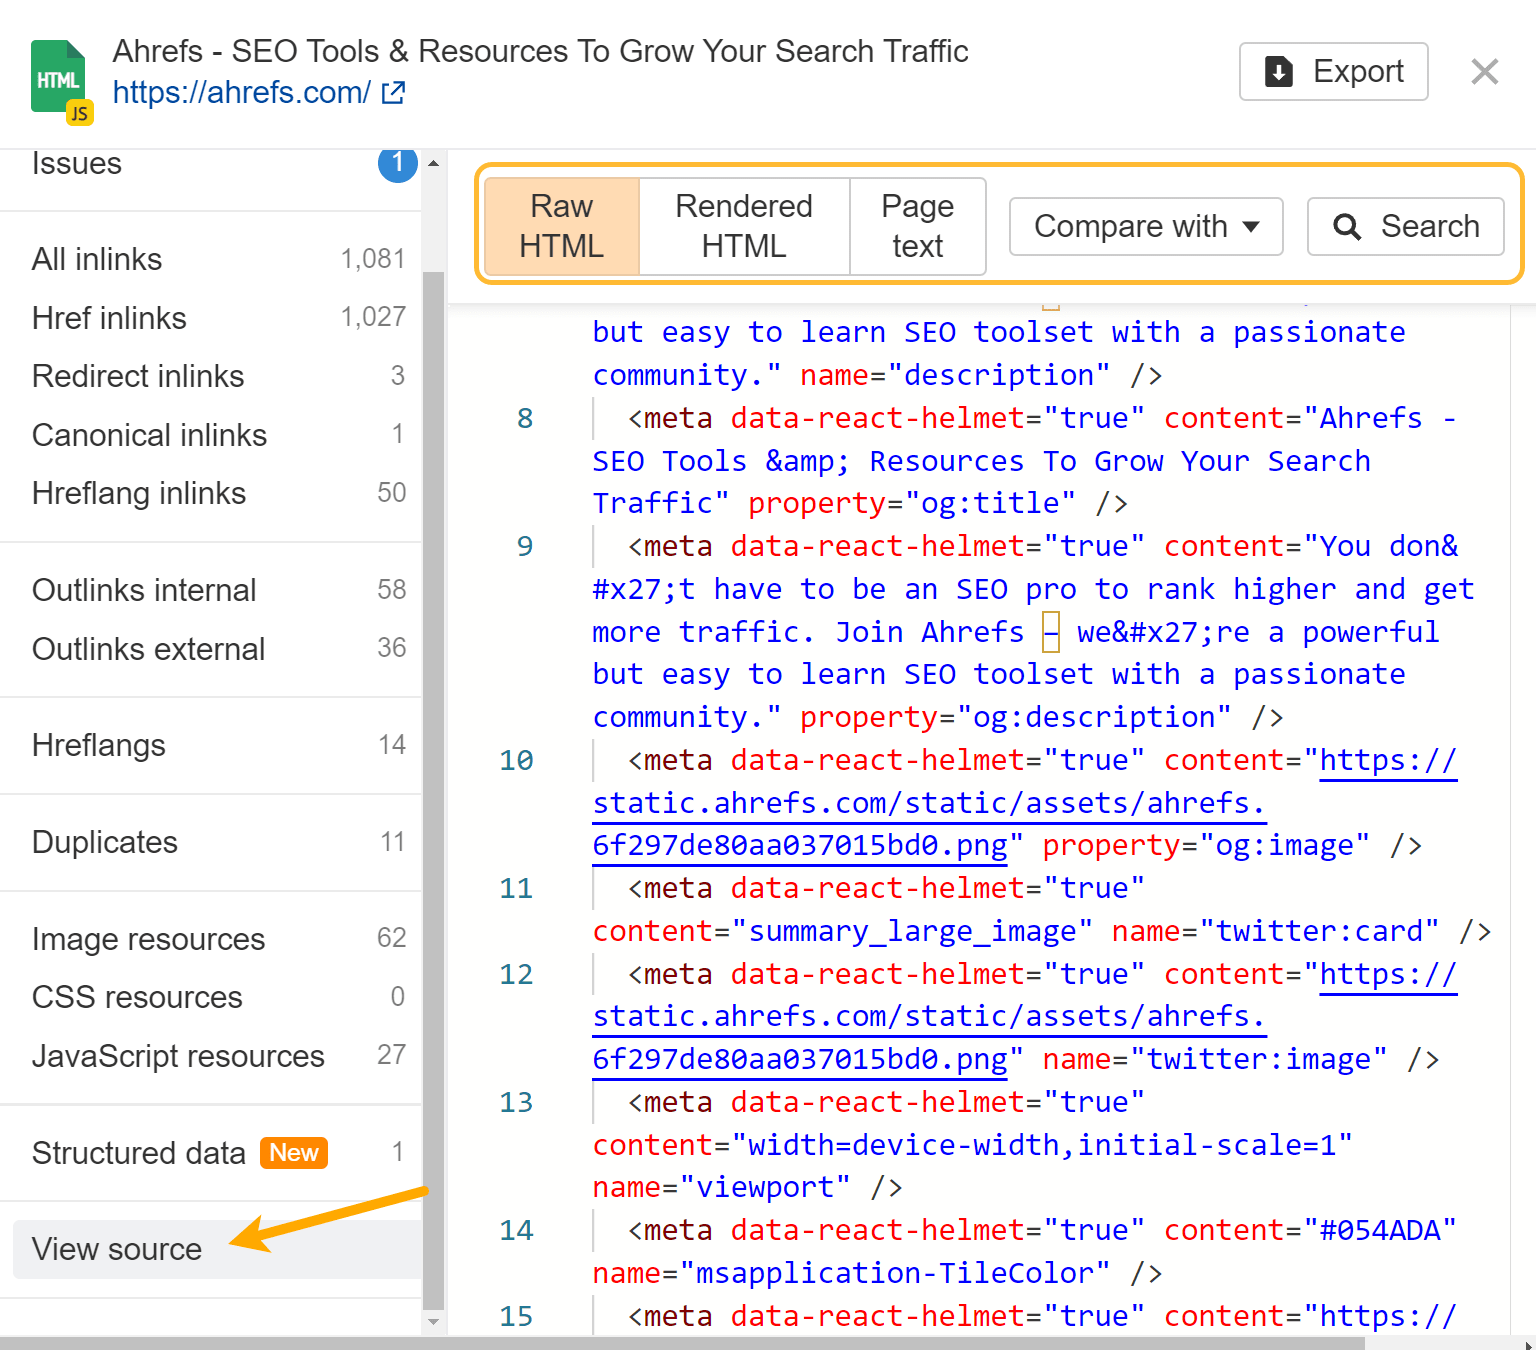Viewport: 1536px width, 1350px height.
Task: Click the magnifier icon on the Search button
Action: 1347,227
